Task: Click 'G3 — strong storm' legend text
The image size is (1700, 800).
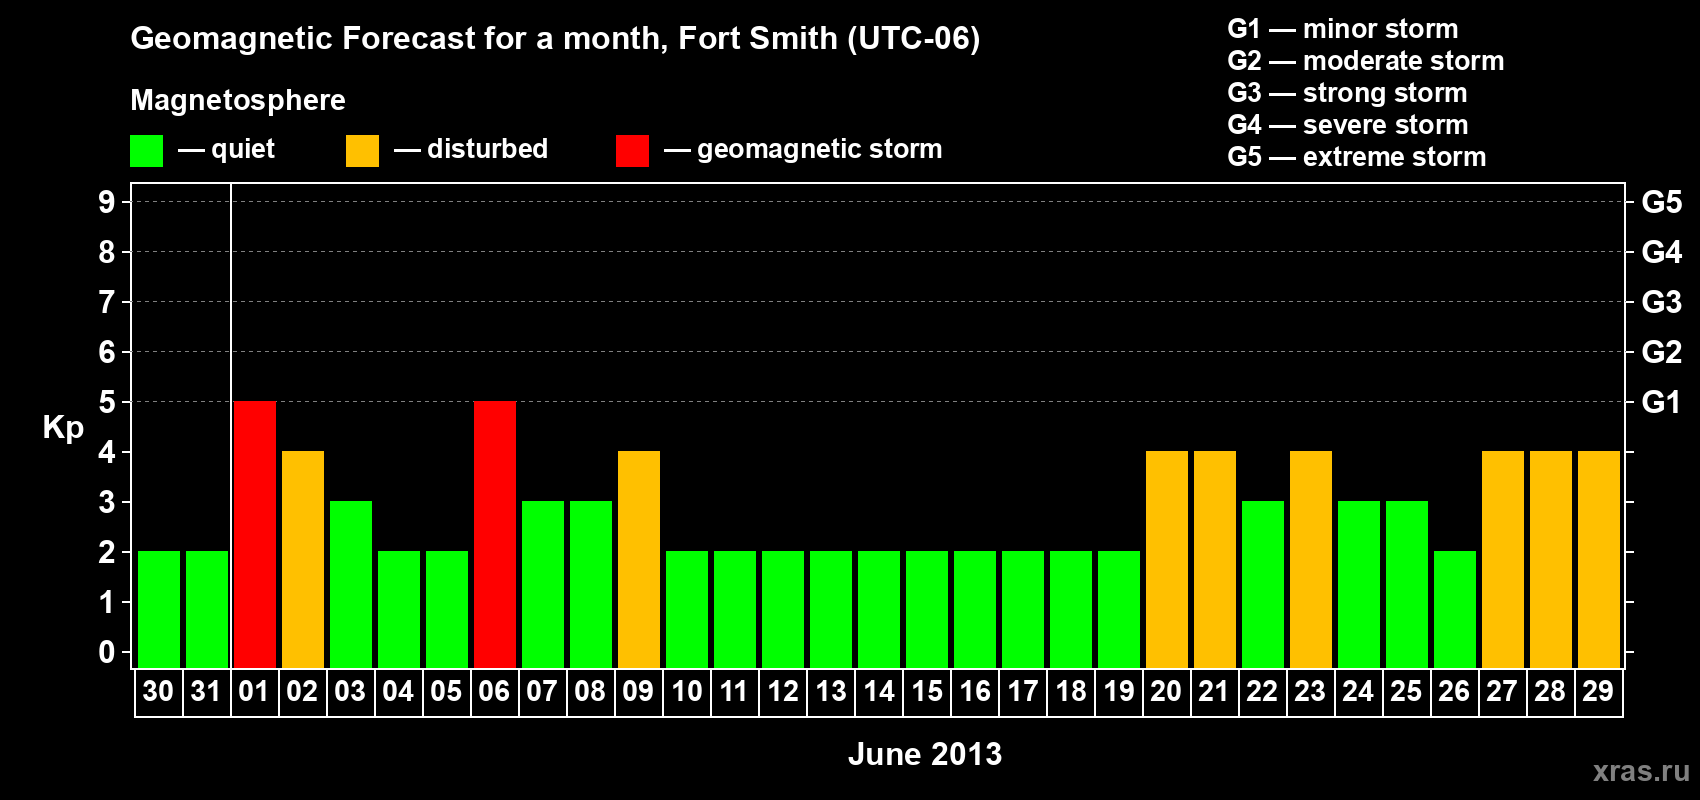Action: [1347, 93]
